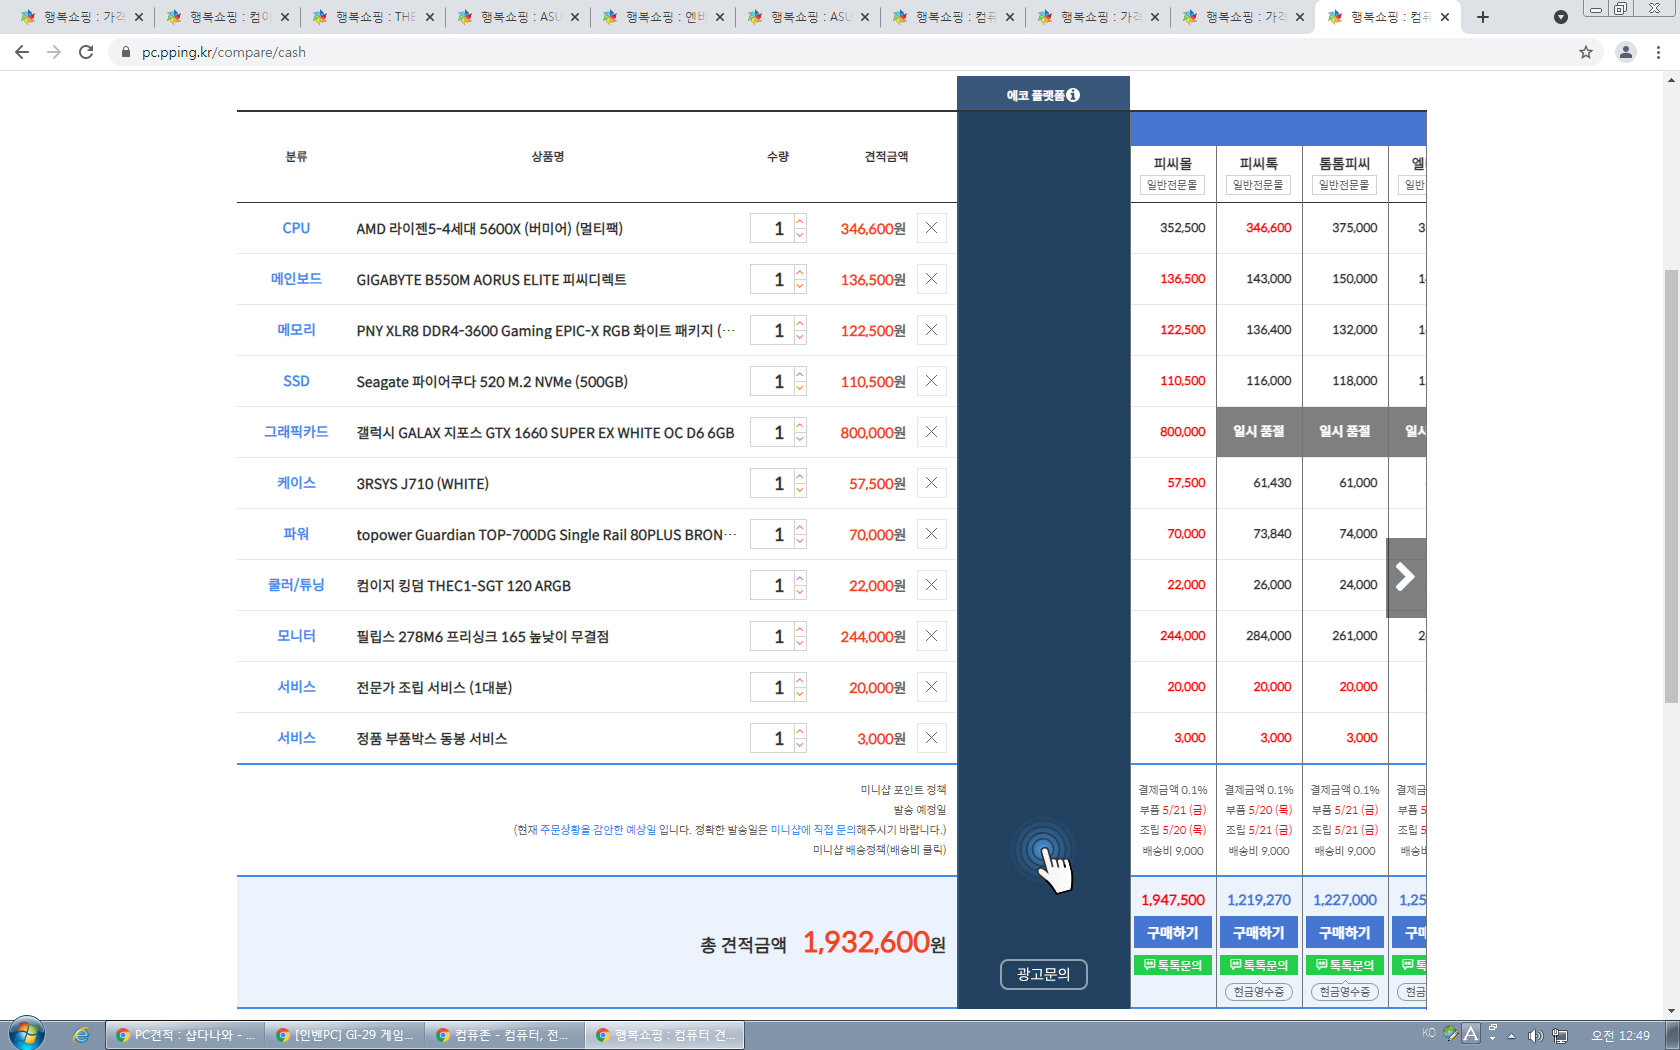Open taskbar window 컴퓨존 - 컴퓨터
The image size is (1680, 1050).
[505, 1035]
